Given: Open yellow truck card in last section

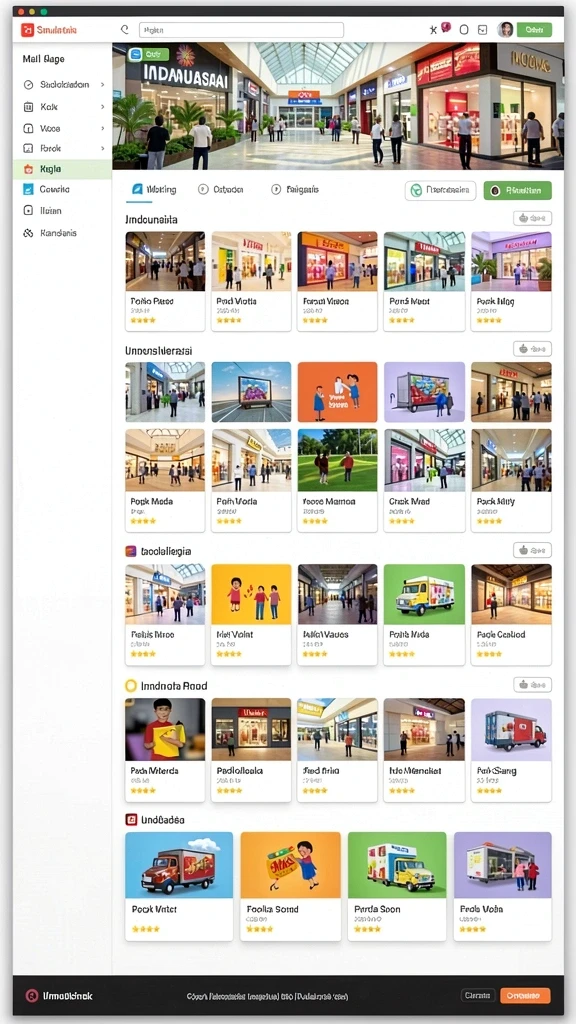Looking at the screenshot, I should pos(397,886).
